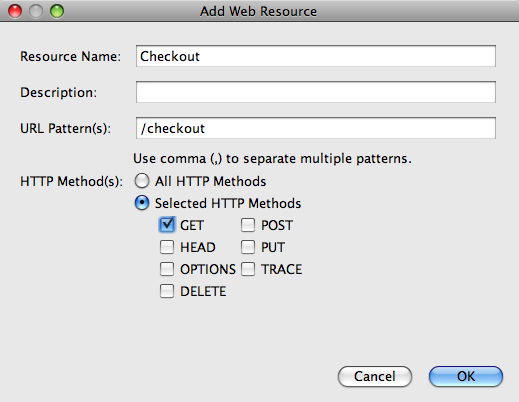Check the HEAD method checkbox

[167, 247]
